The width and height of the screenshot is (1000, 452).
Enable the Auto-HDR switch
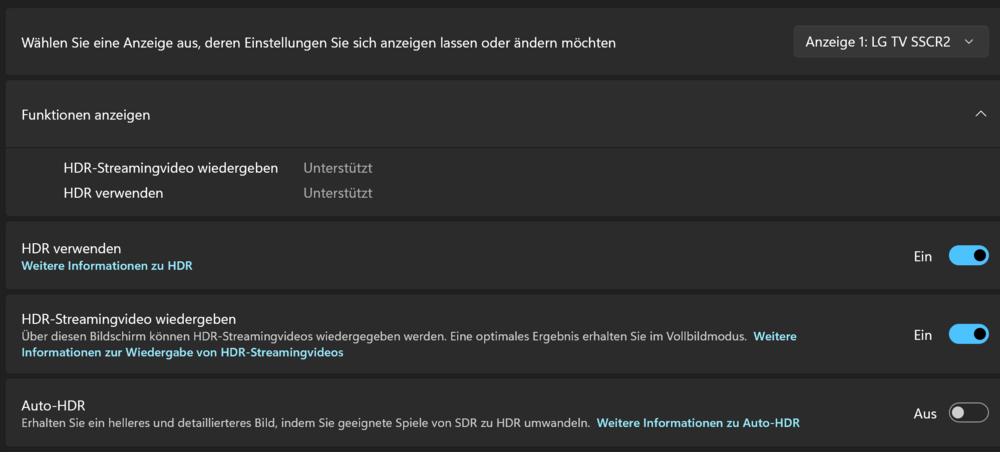tap(968, 413)
